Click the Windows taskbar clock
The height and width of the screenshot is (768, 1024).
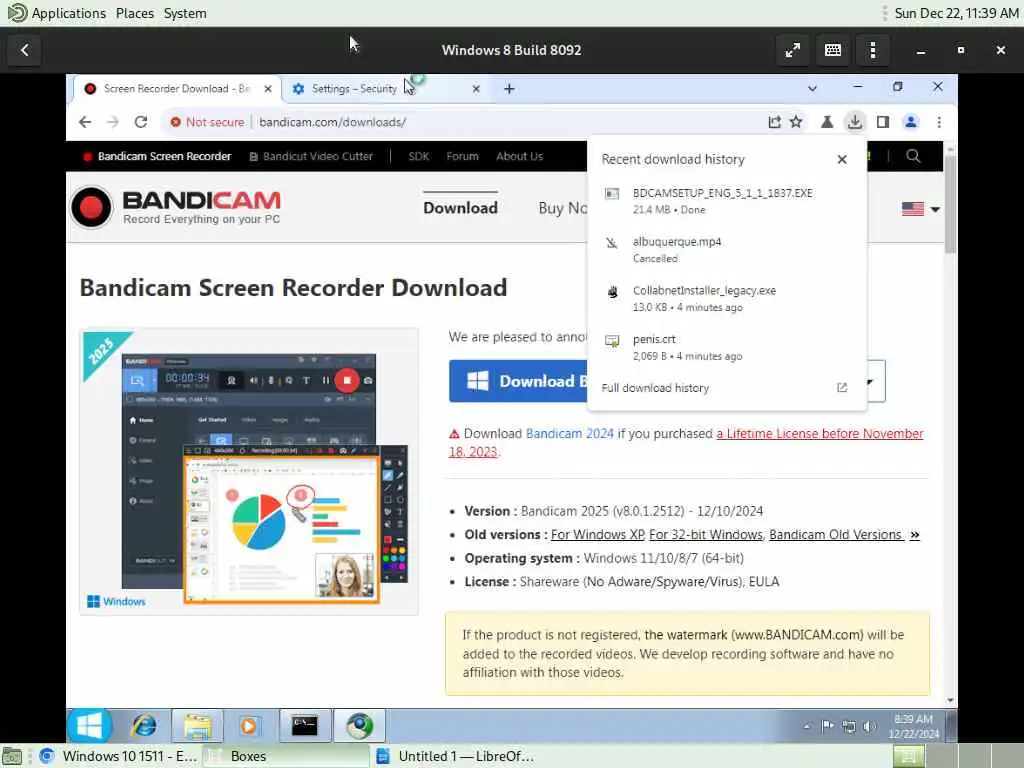tap(913, 726)
